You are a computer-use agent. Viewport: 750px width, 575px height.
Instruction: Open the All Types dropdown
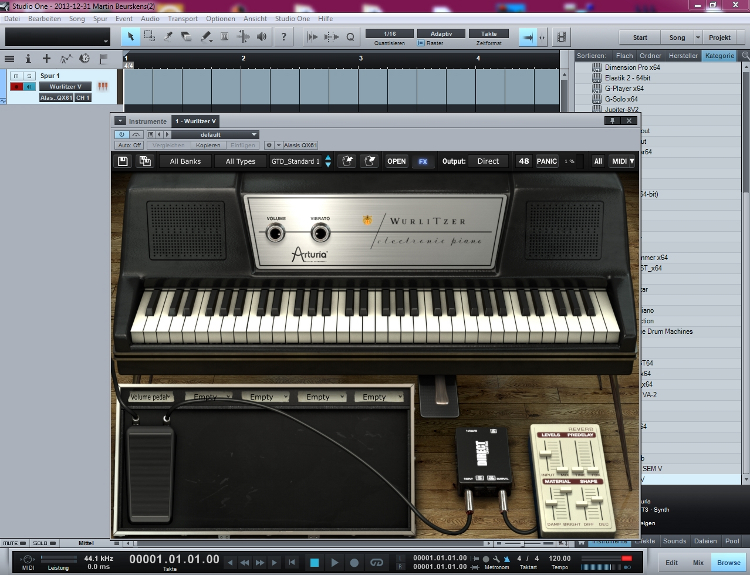pyautogui.click(x=240, y=161)
